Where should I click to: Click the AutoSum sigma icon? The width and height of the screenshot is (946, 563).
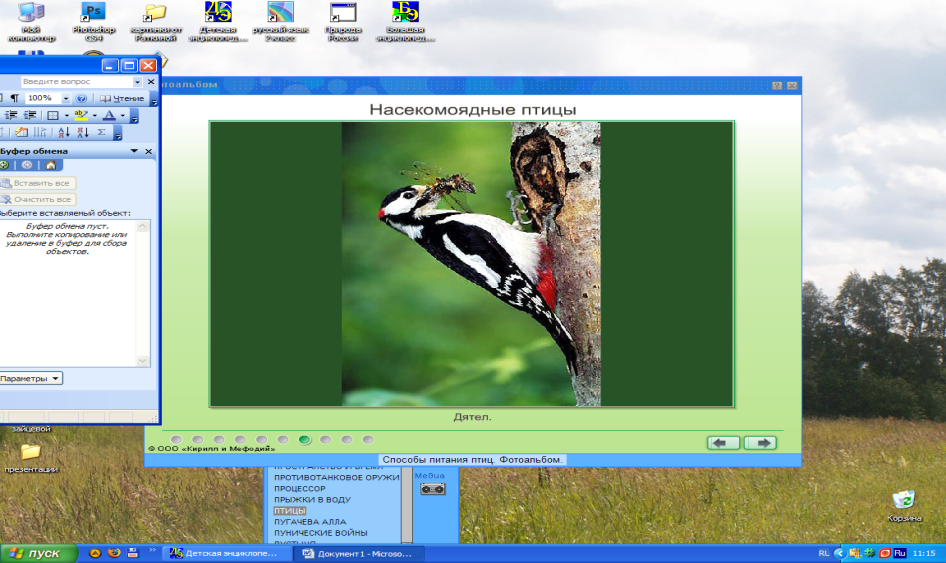click(101, 132)
